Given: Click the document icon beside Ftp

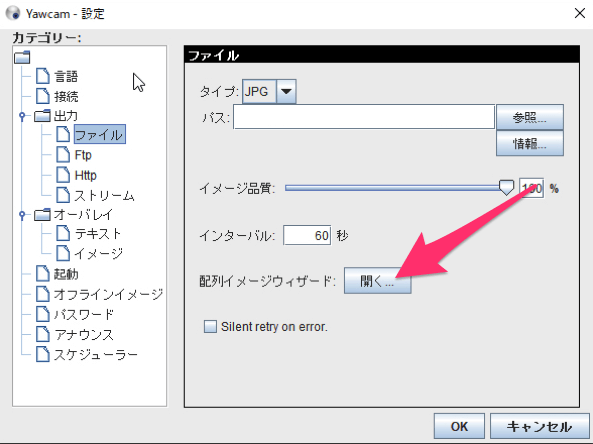Looking at the screenshot, I should (63, 155).
